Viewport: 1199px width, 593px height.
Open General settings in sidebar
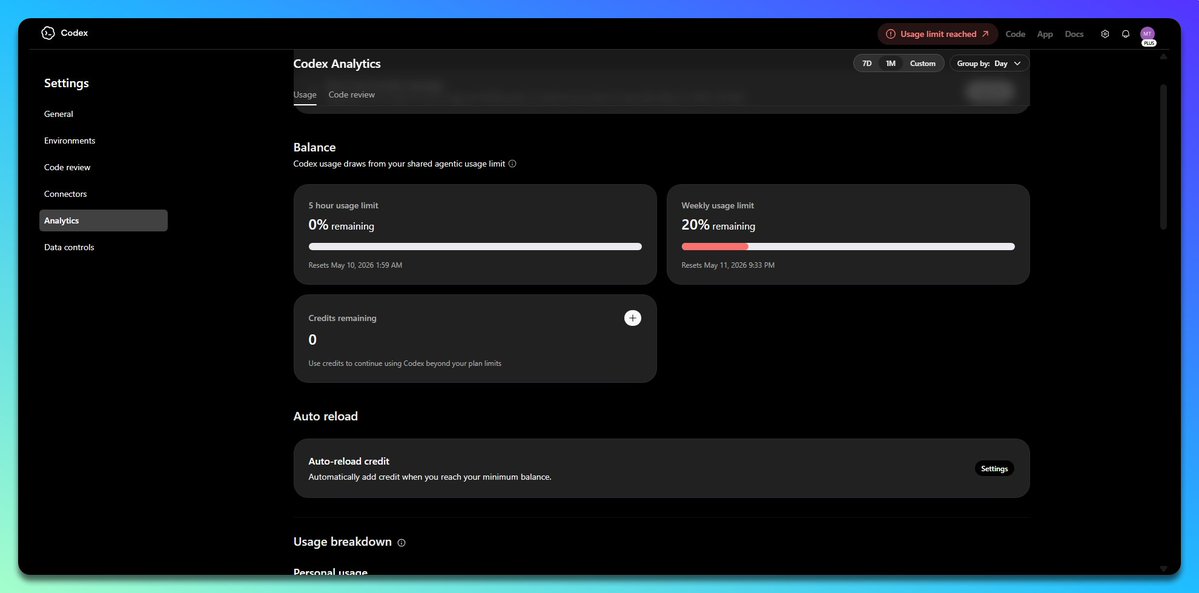103,114
